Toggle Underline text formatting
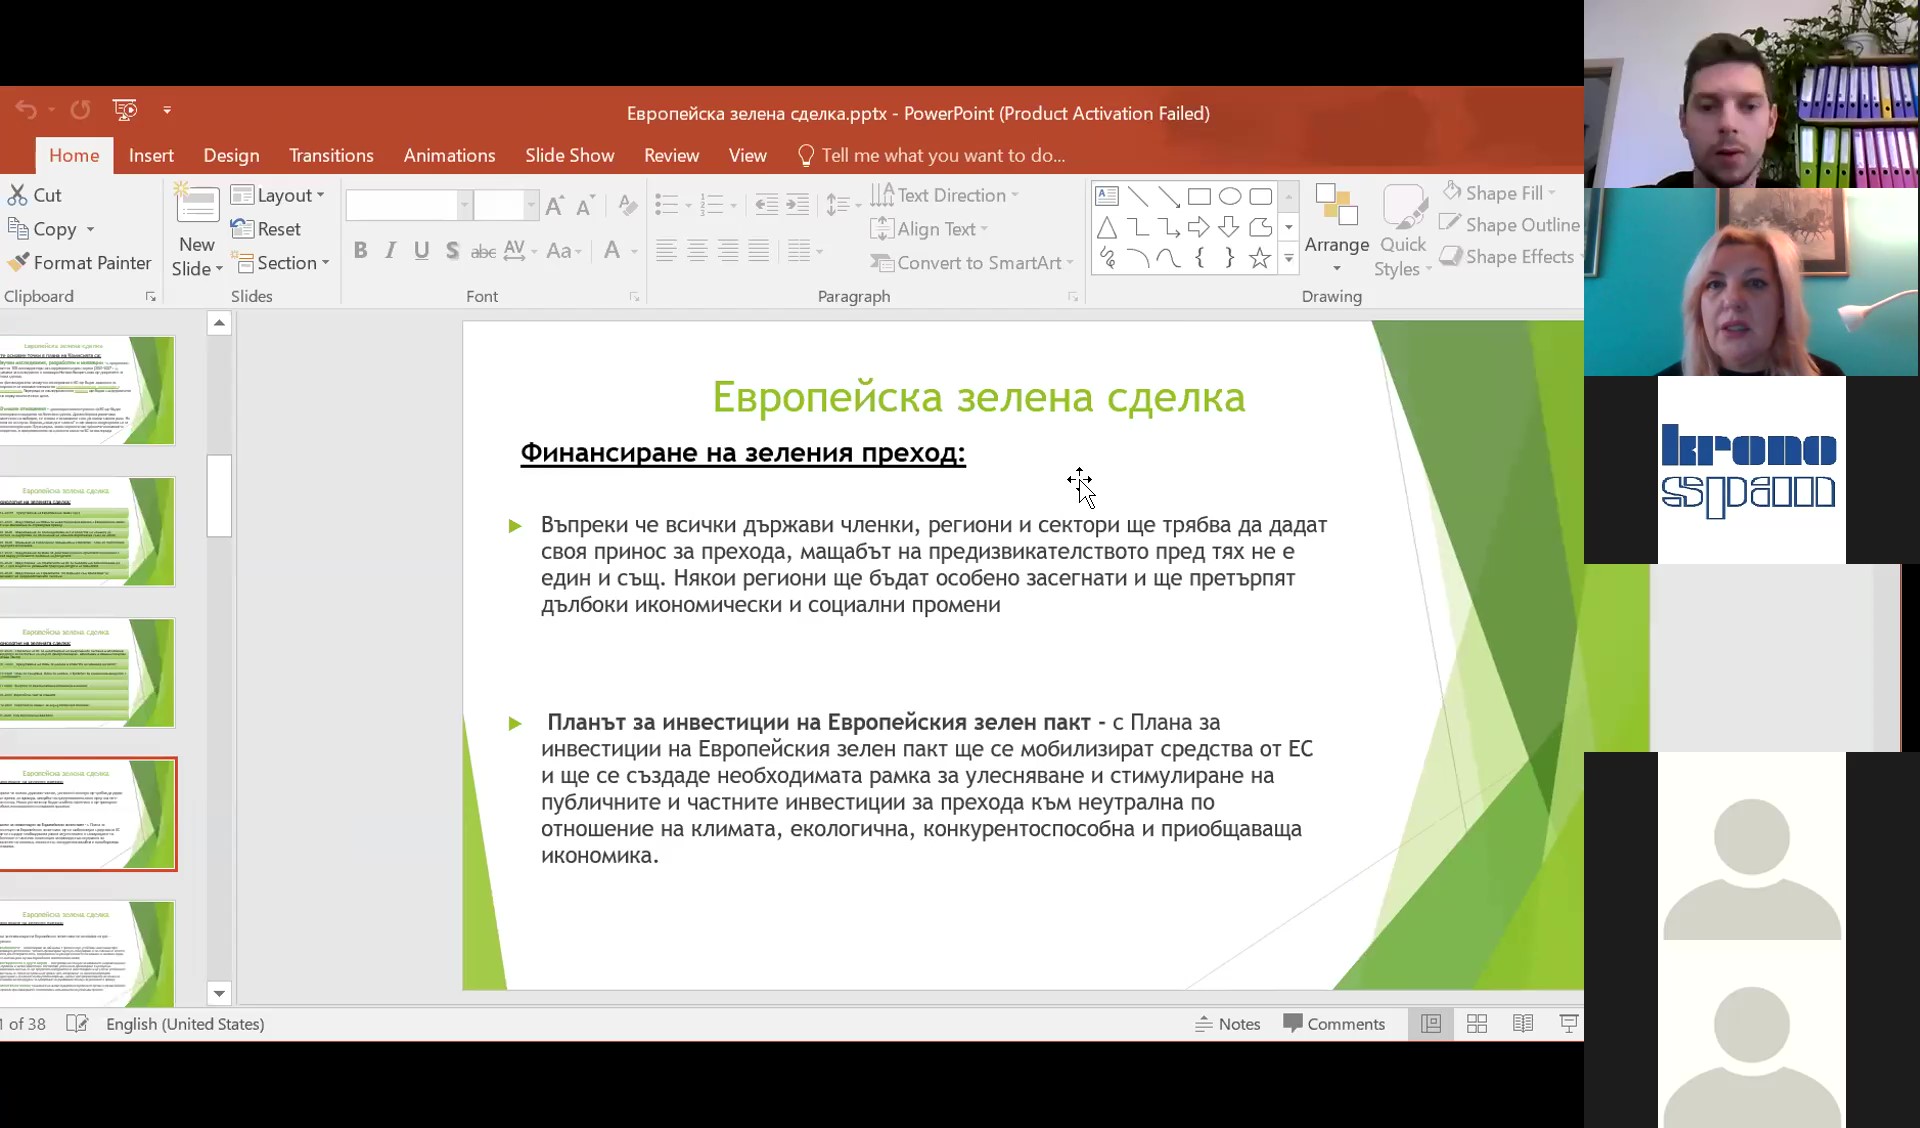 422,251
